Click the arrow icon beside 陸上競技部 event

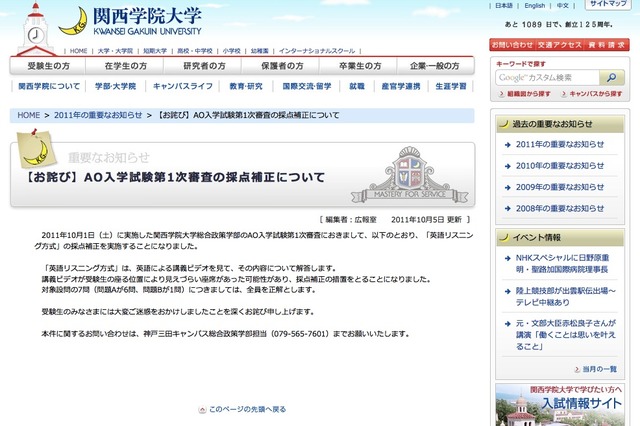coord(508,291)
